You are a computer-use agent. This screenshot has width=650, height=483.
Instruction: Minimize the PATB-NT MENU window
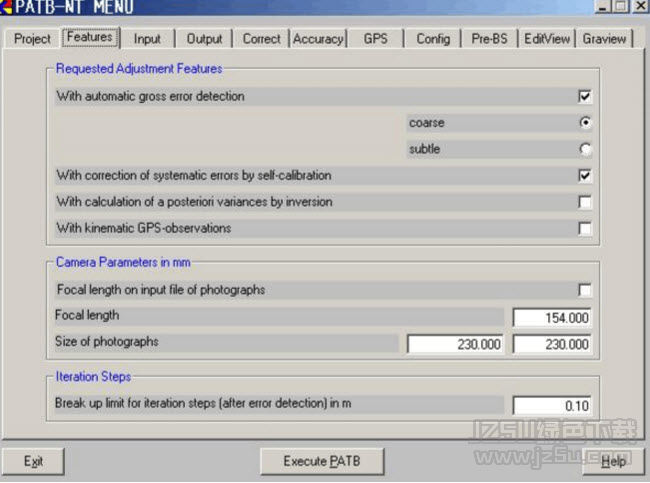603,7
